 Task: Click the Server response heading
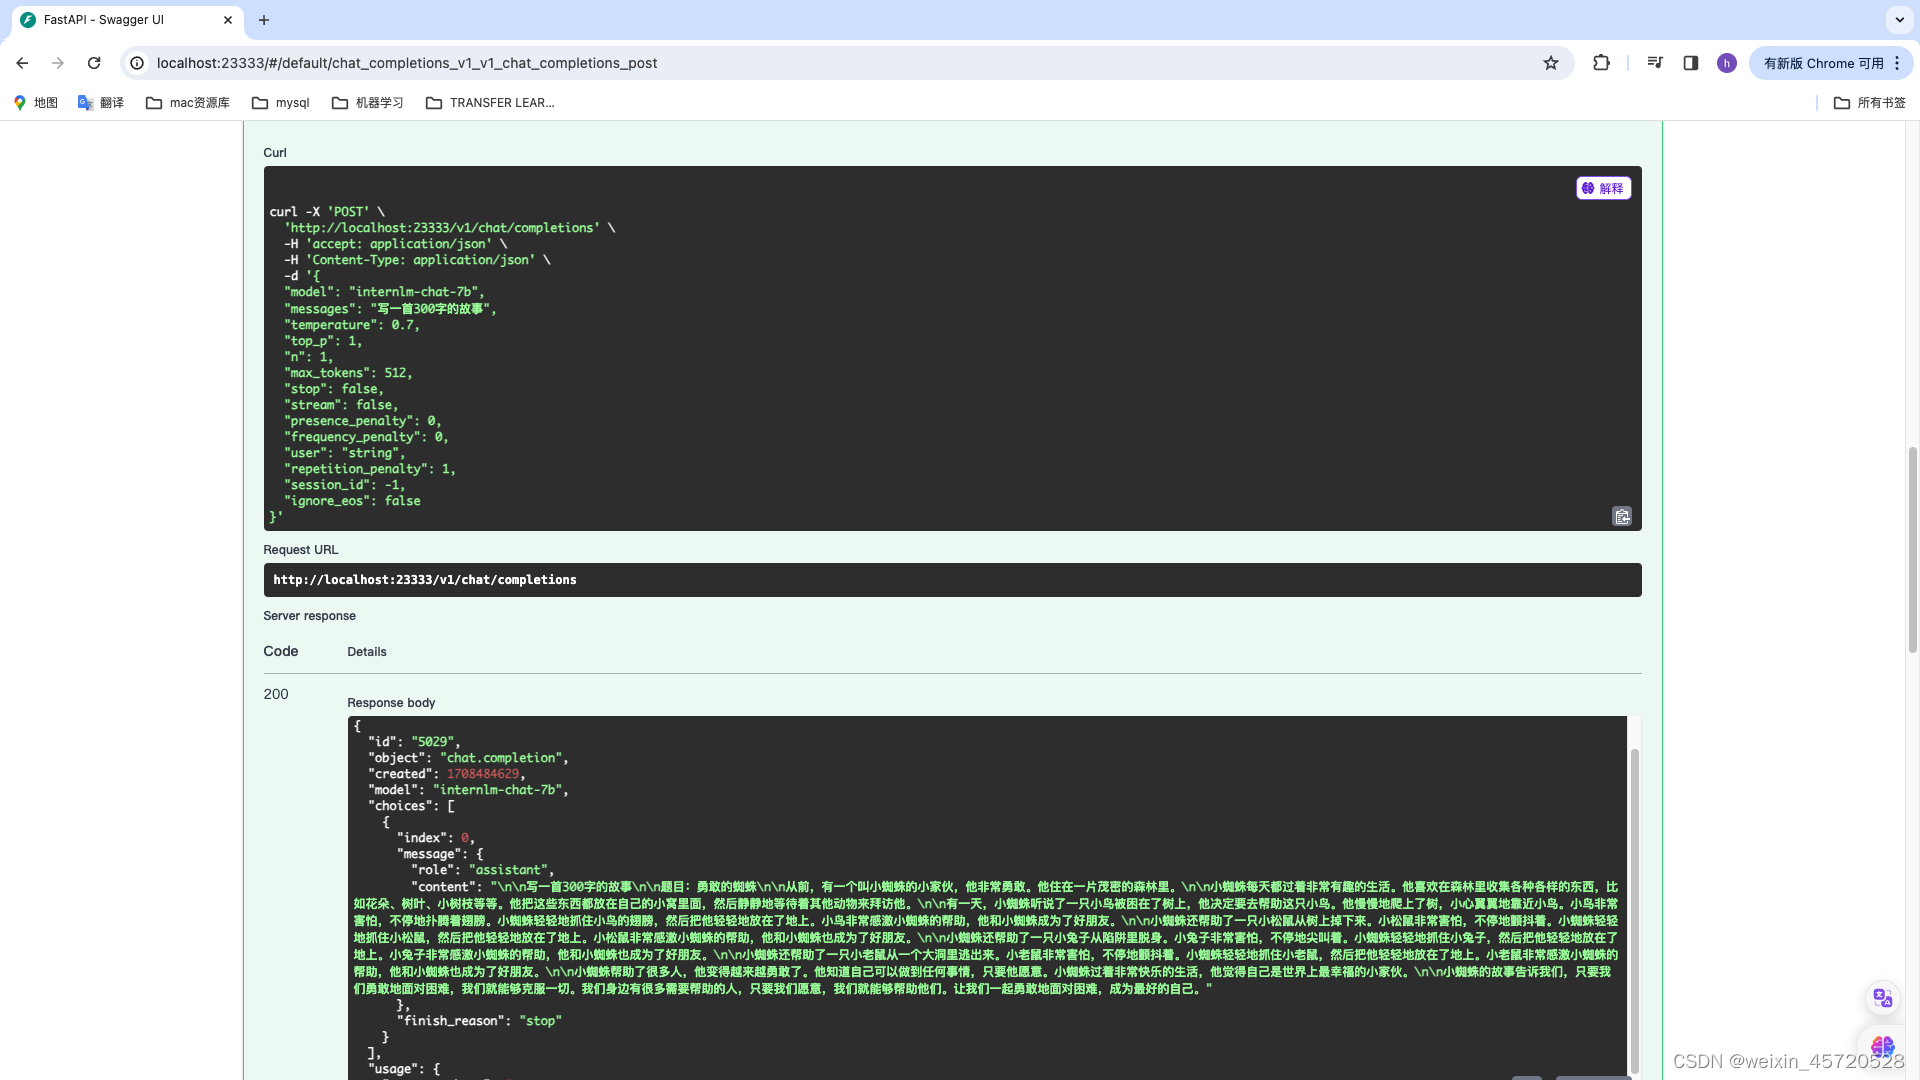tap(309, 616)
